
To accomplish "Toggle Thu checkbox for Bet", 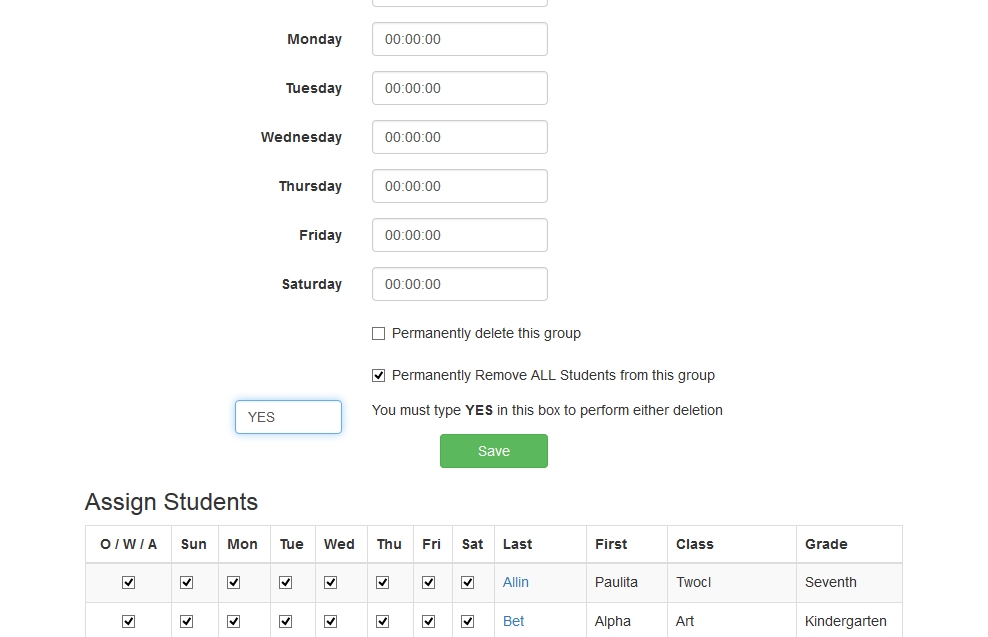I will 383,621.
